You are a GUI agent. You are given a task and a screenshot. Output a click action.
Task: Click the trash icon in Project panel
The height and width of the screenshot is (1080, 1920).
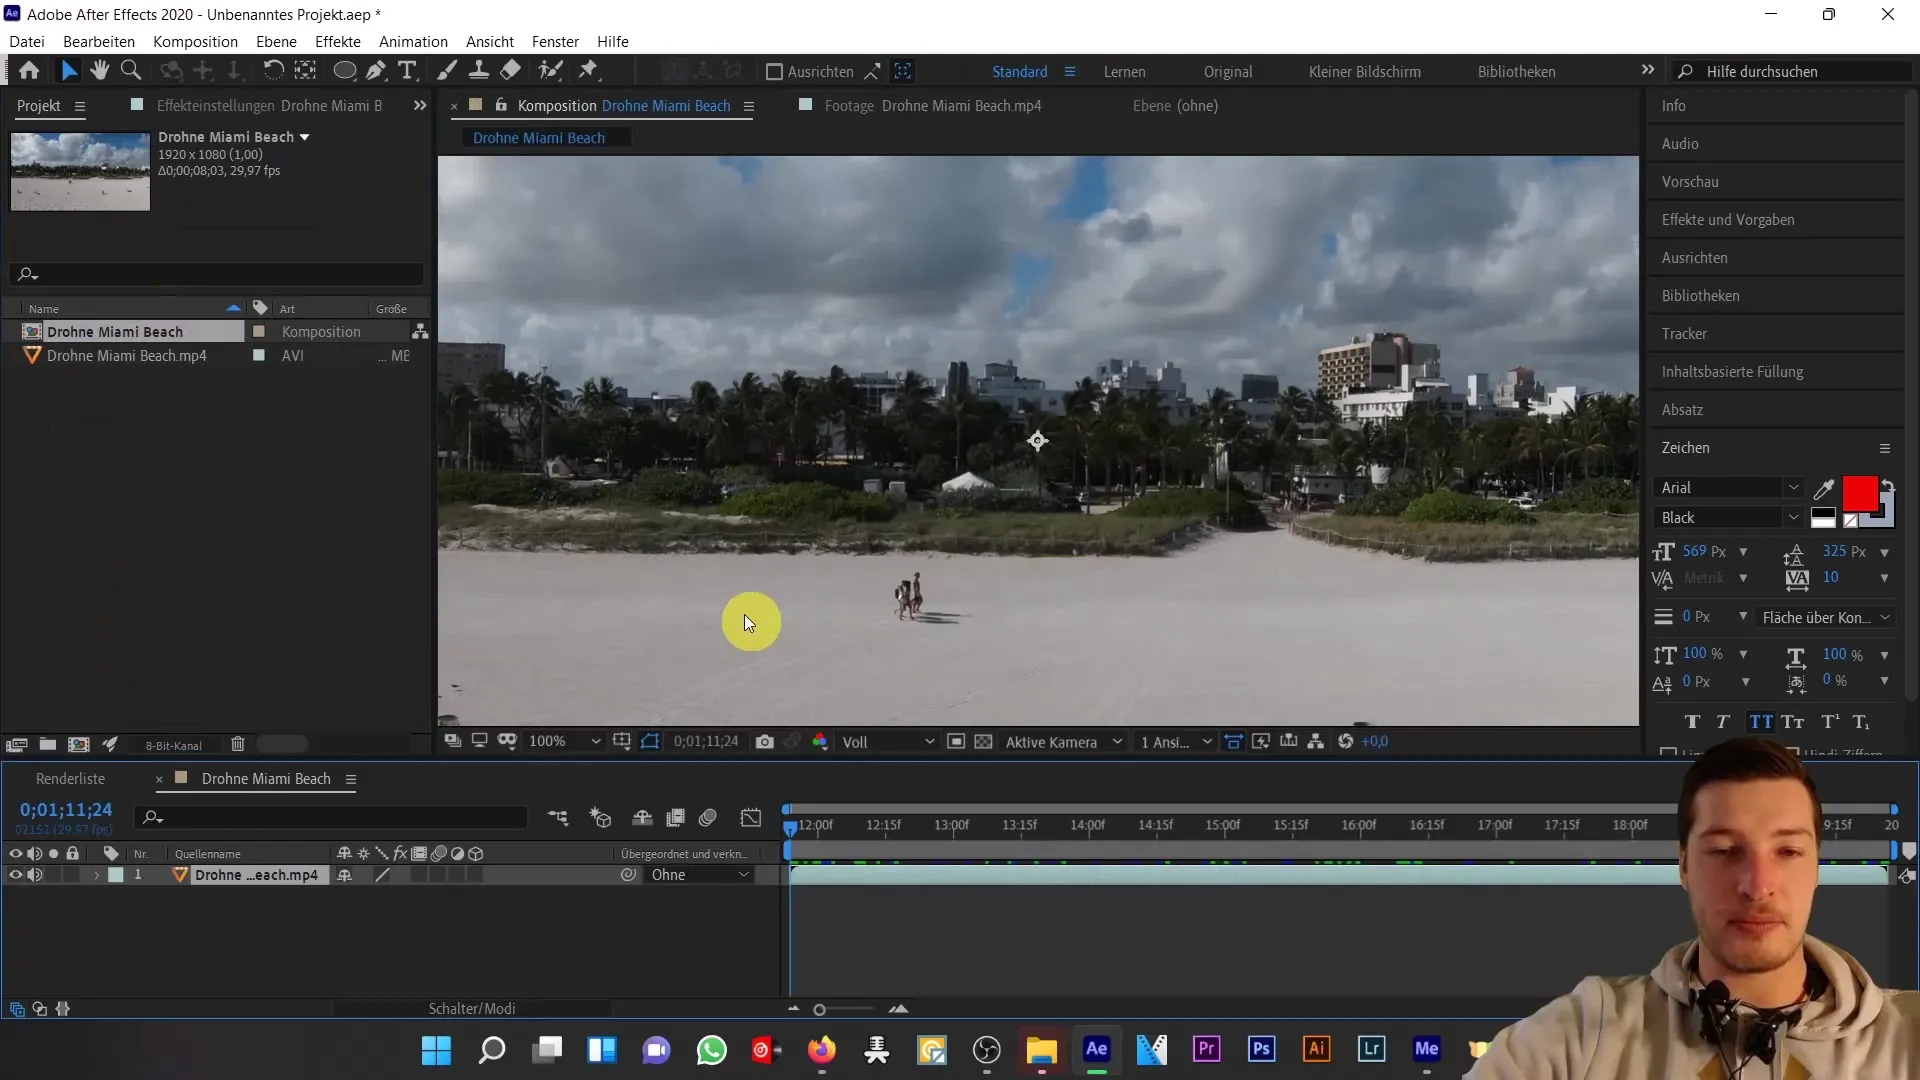(238, 744)
